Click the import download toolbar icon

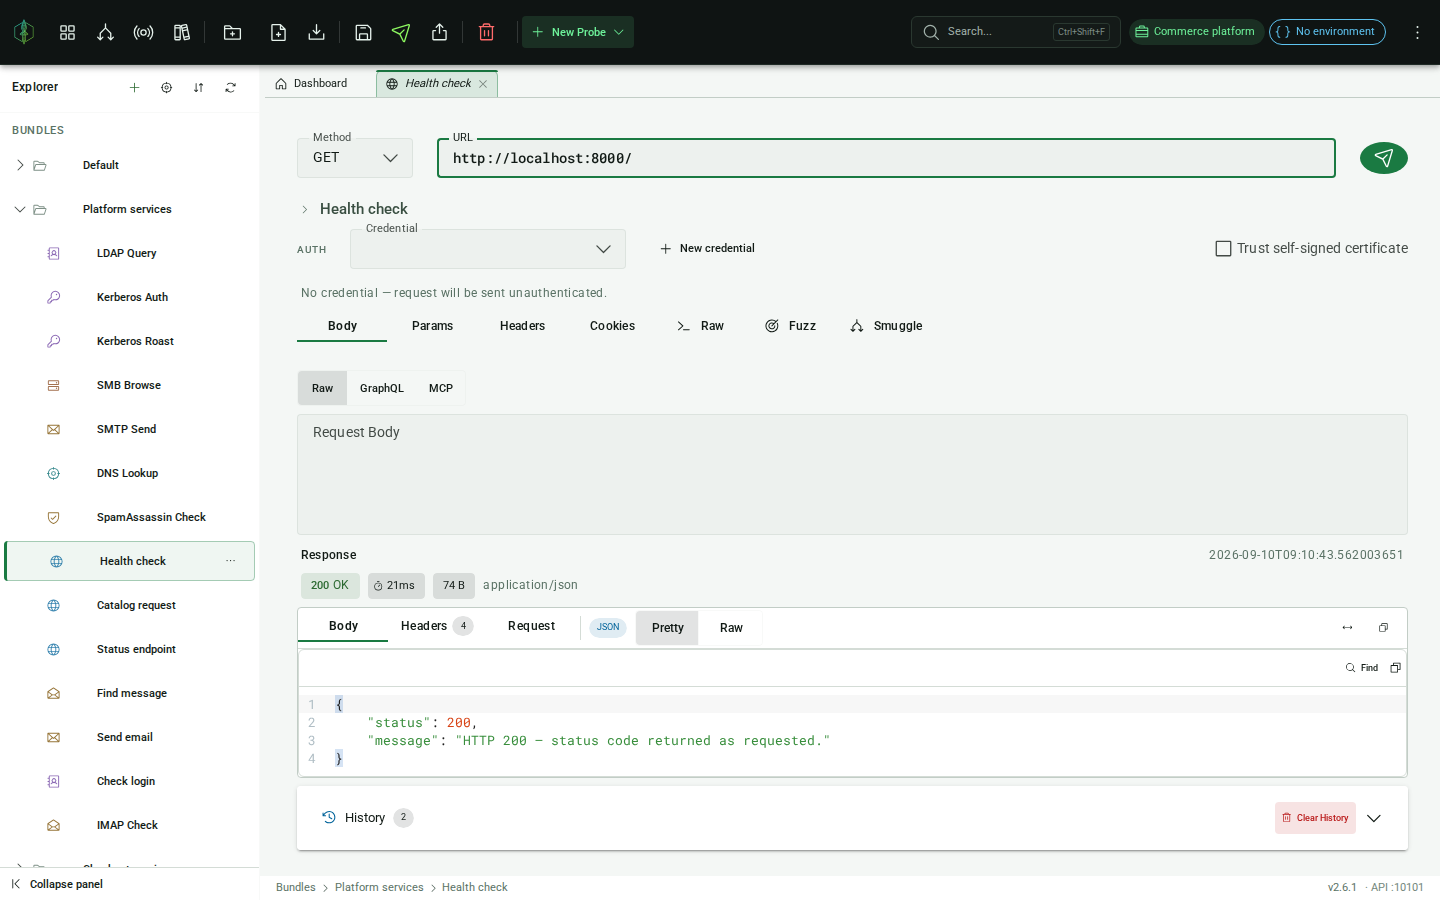(x=316, y=32)
